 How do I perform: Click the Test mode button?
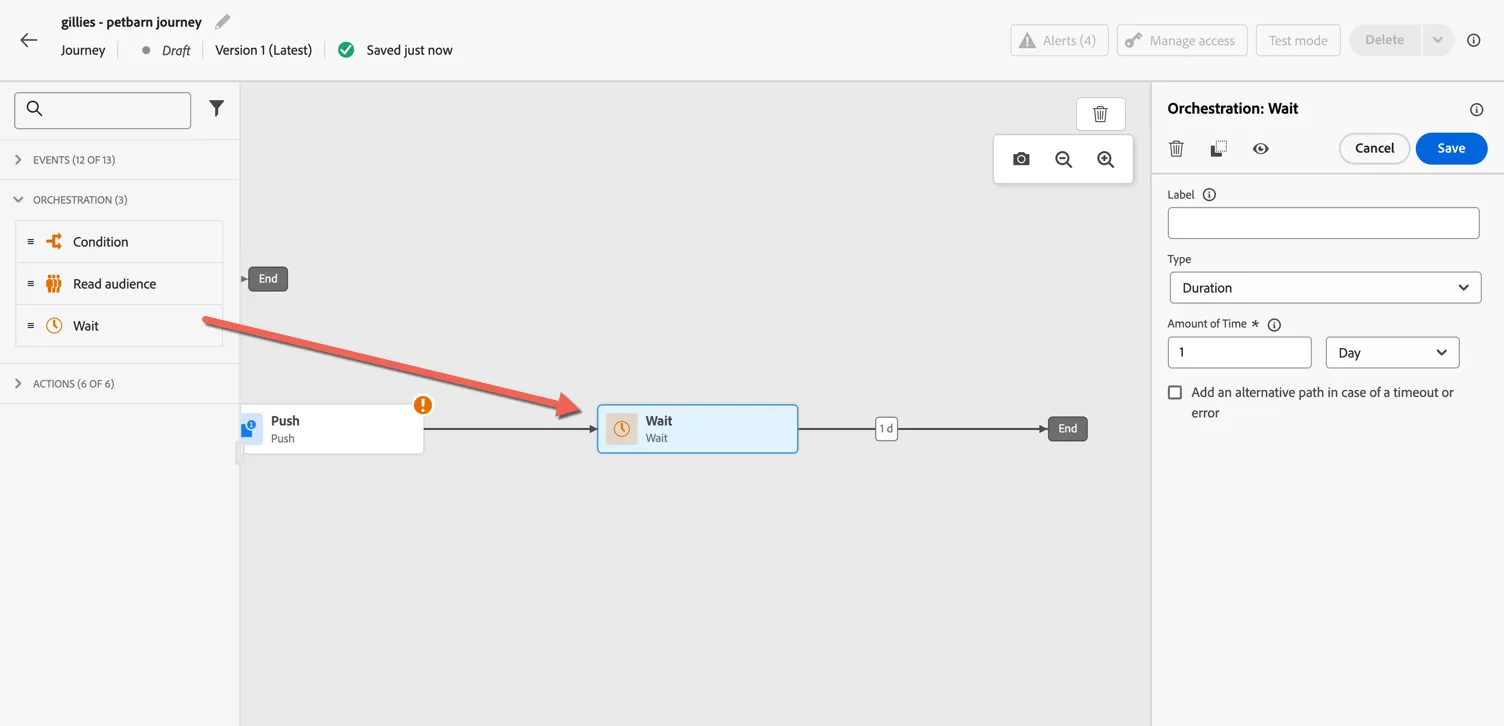tap(1298, 40)
